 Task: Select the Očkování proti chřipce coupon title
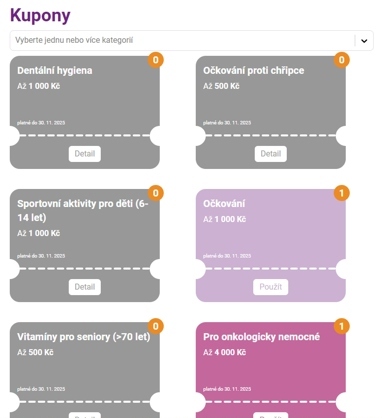254,71
